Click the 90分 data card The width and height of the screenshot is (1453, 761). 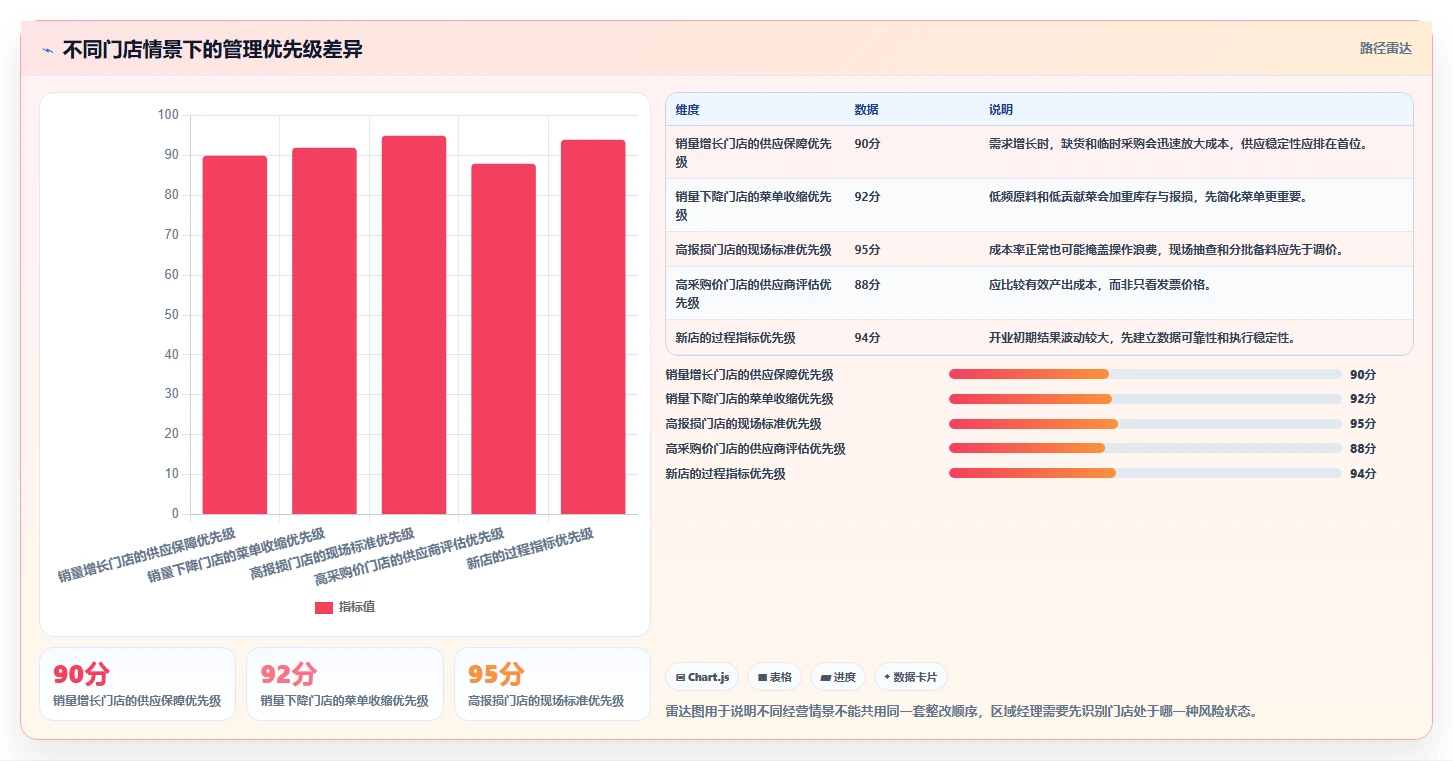coord(137,684)
